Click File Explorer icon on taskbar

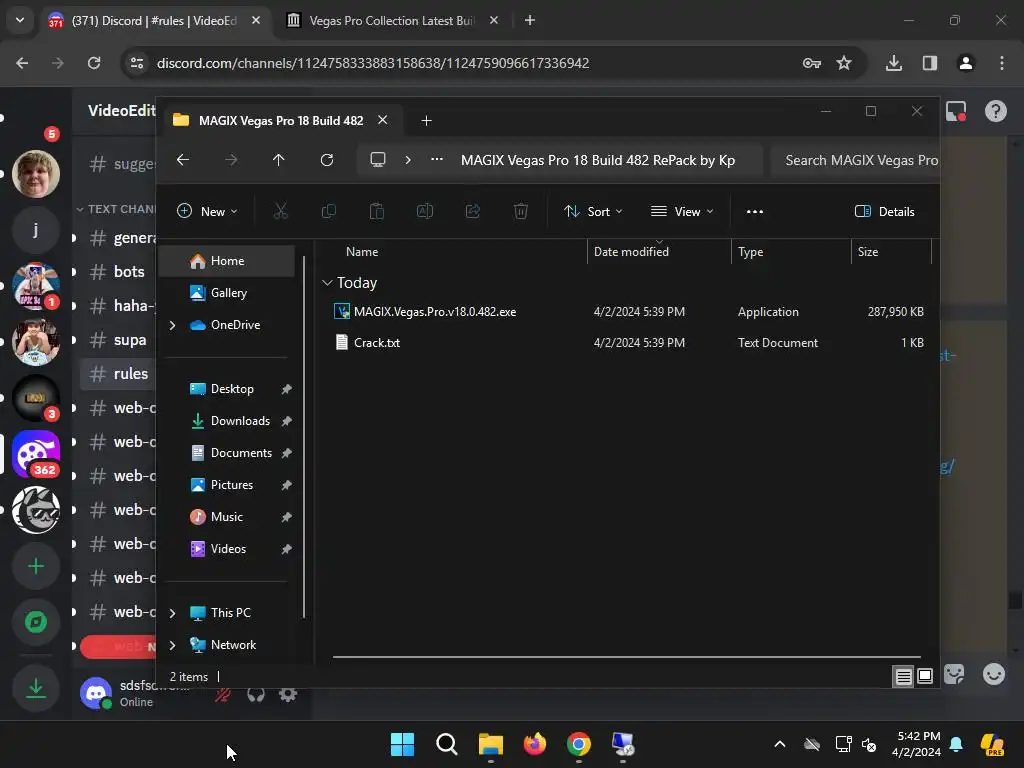point(490,744)
